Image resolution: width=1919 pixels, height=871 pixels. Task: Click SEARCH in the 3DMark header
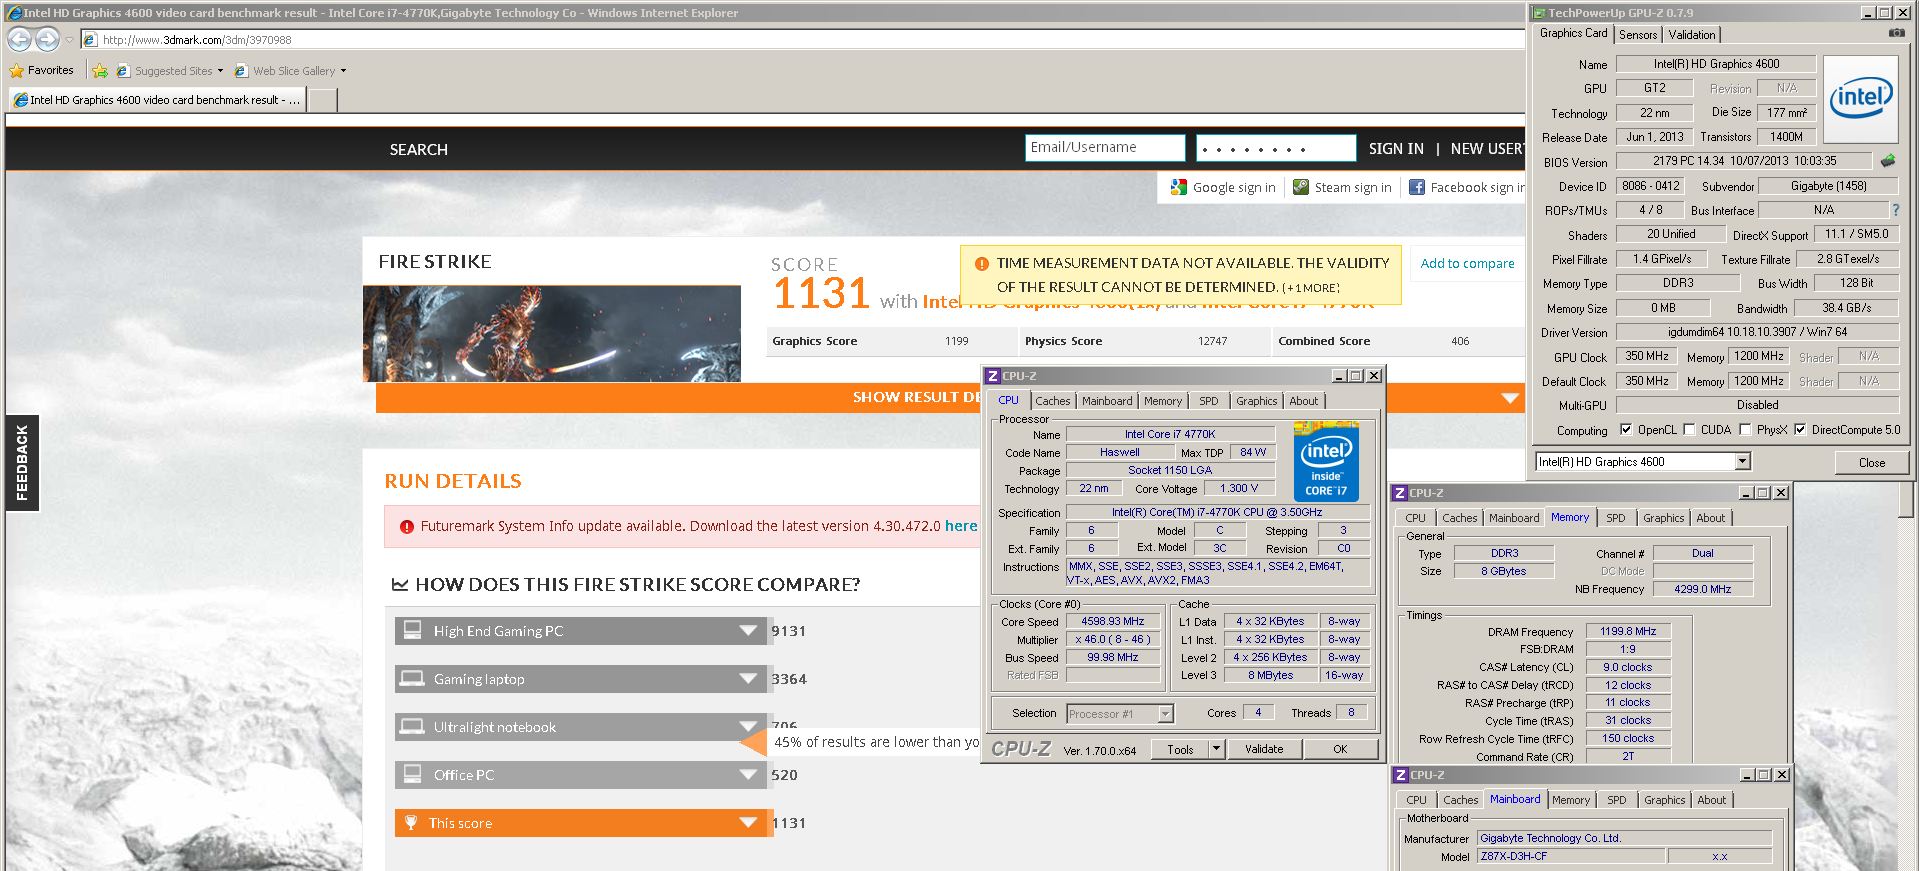pos(418,150)
